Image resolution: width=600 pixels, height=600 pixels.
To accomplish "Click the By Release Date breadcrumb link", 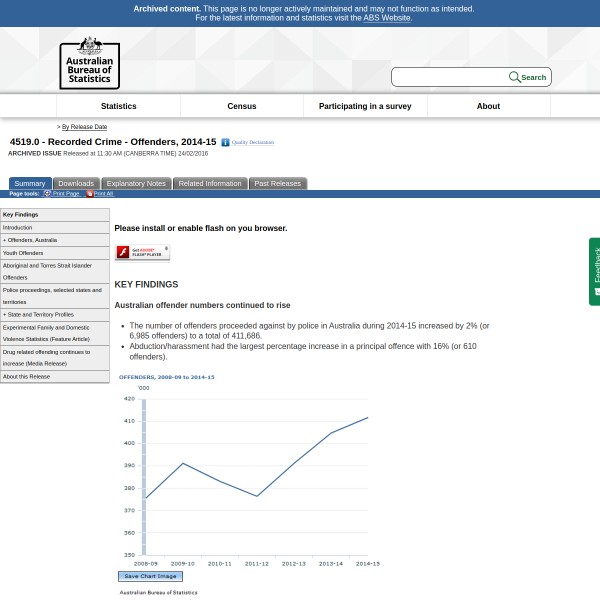I will point(84,127).
